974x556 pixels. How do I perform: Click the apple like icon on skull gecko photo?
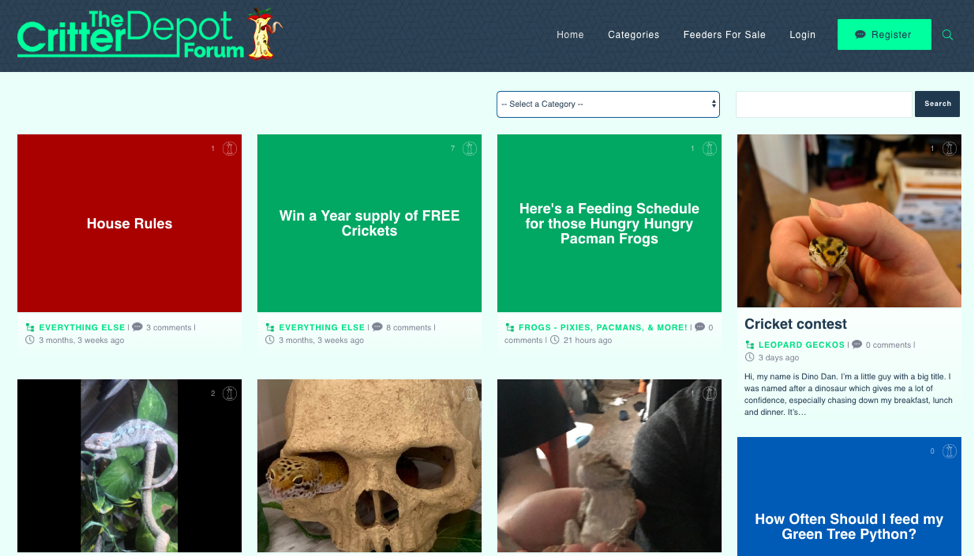click(x=470, y=393)
